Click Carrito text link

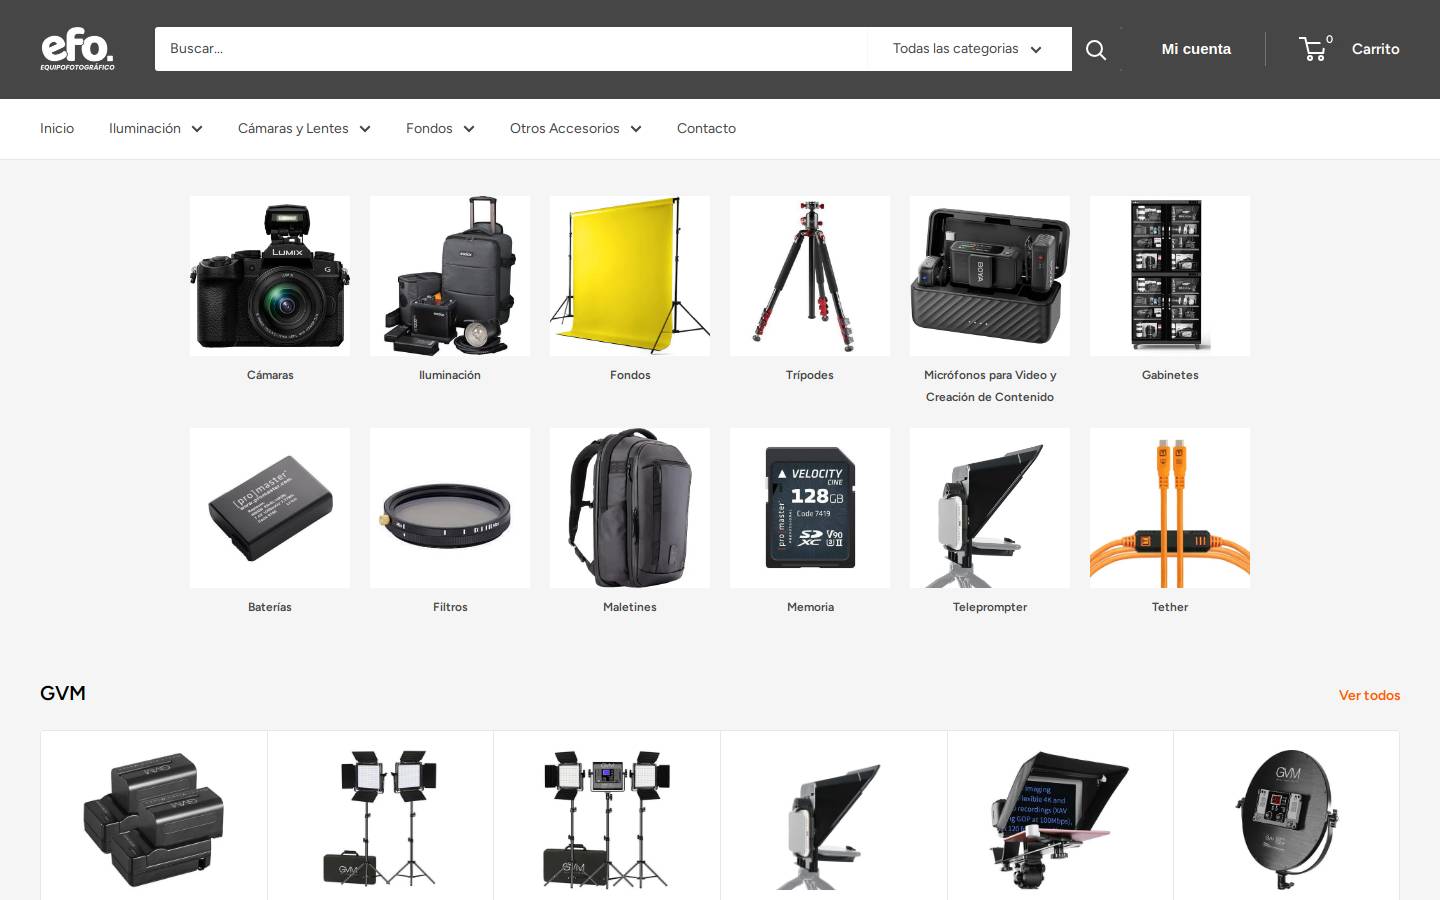click(1375, 49)
